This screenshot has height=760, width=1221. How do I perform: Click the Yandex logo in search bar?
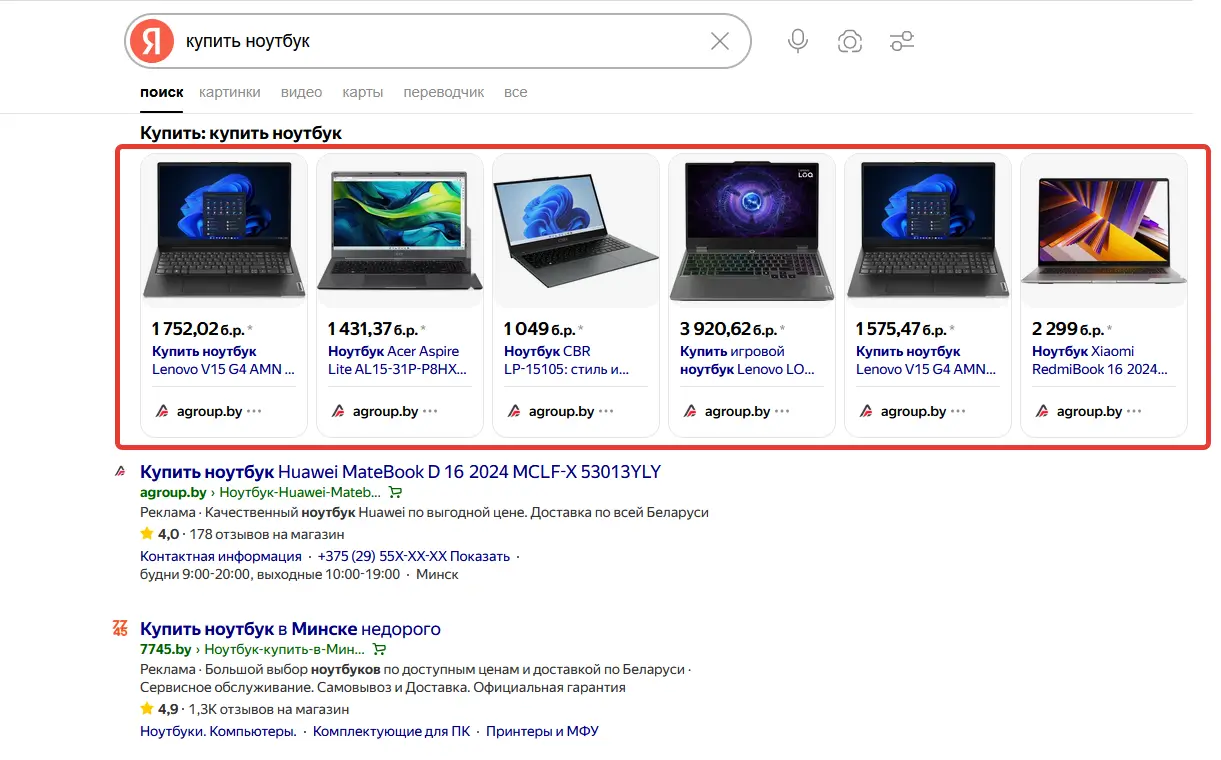(x=152, y=41)
